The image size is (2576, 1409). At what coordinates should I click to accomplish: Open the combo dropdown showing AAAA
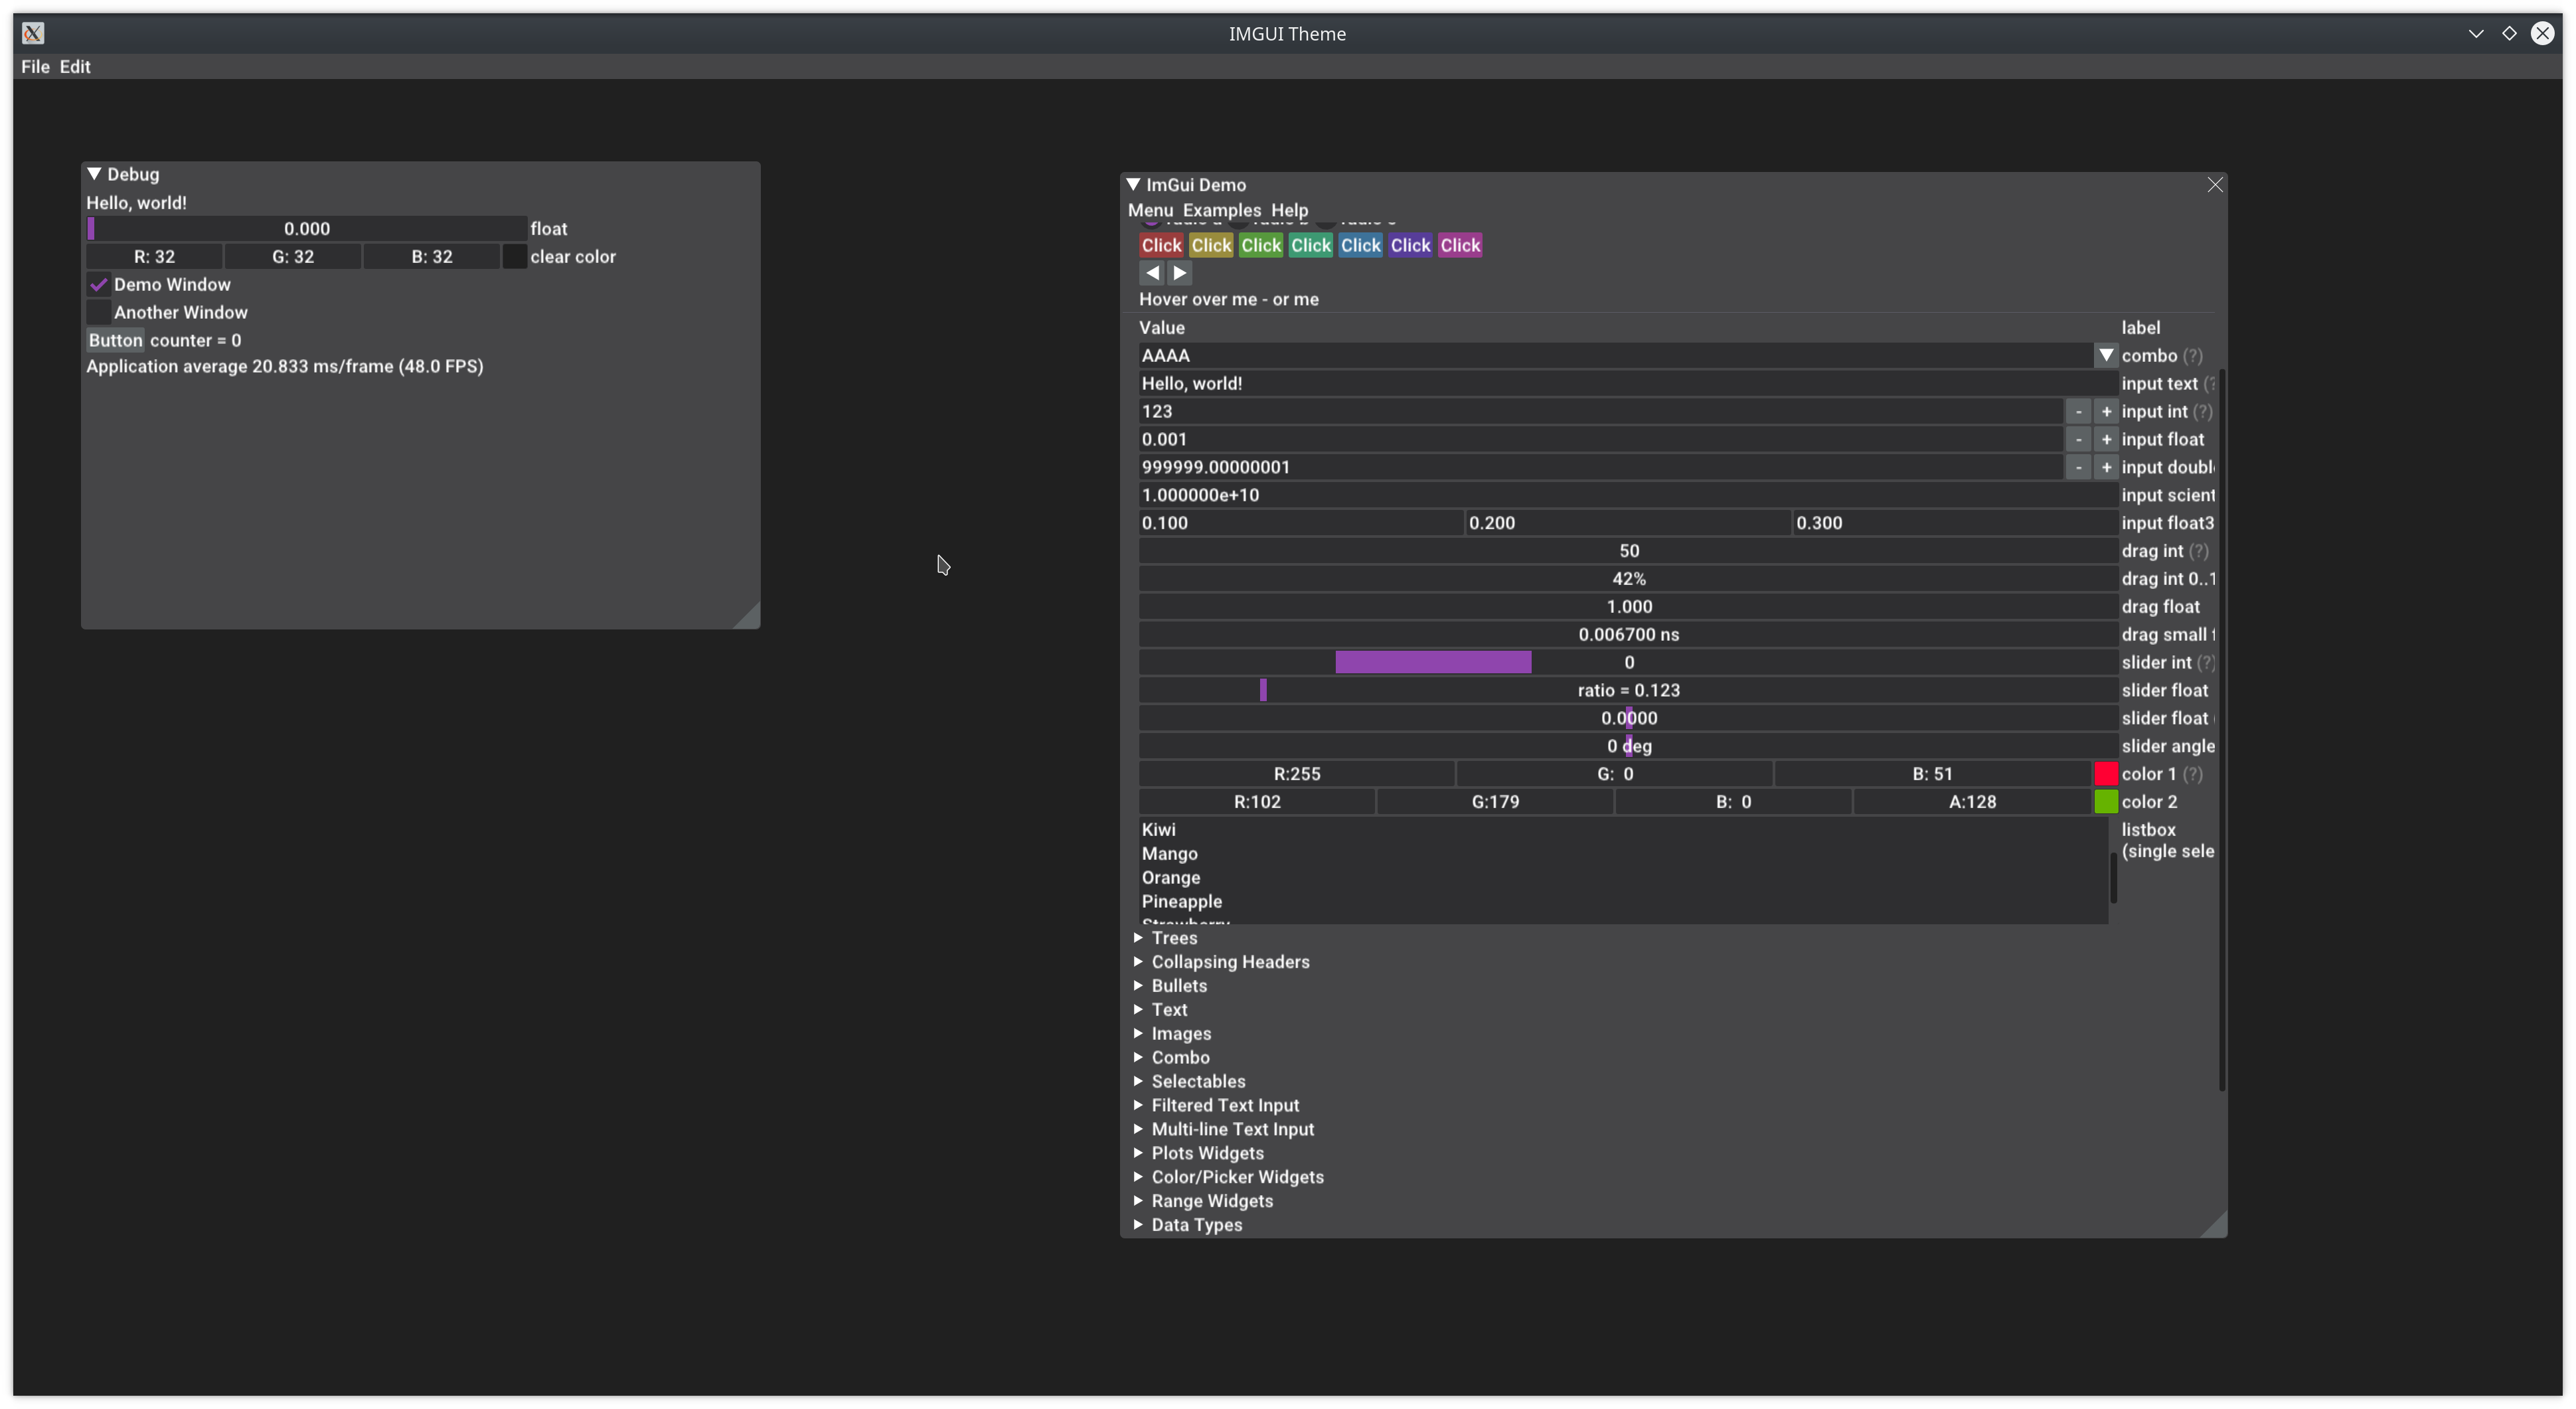tap(2106, 355)
